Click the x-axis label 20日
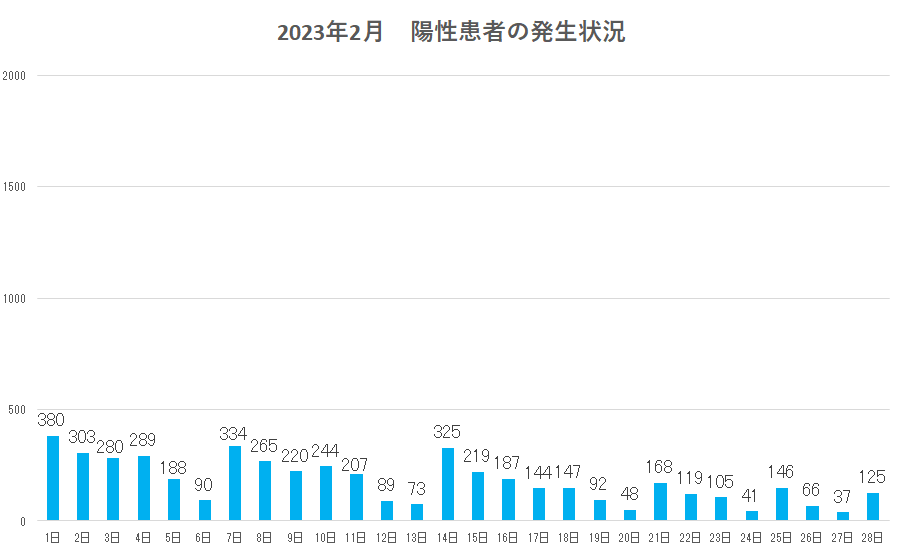This screenshot has width=905, height=558. click(x=629, y=538)
